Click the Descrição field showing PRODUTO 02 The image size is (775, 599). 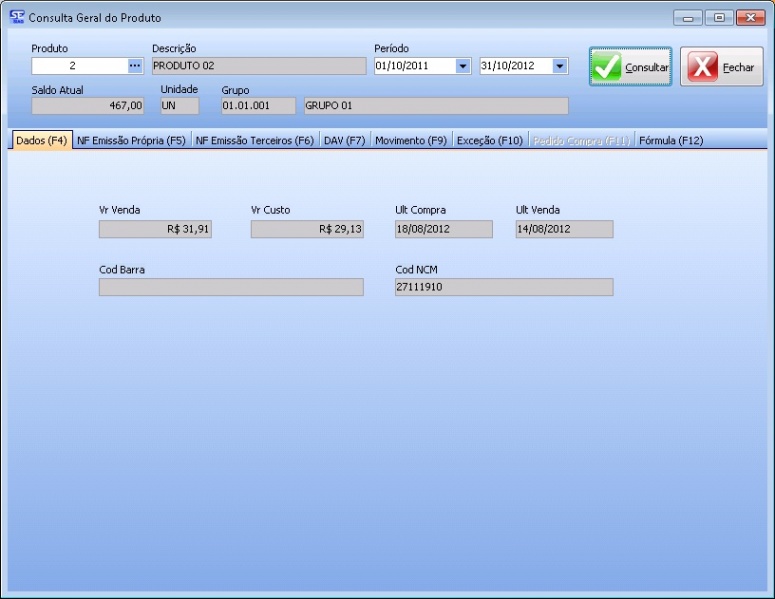tap(259, 66)
